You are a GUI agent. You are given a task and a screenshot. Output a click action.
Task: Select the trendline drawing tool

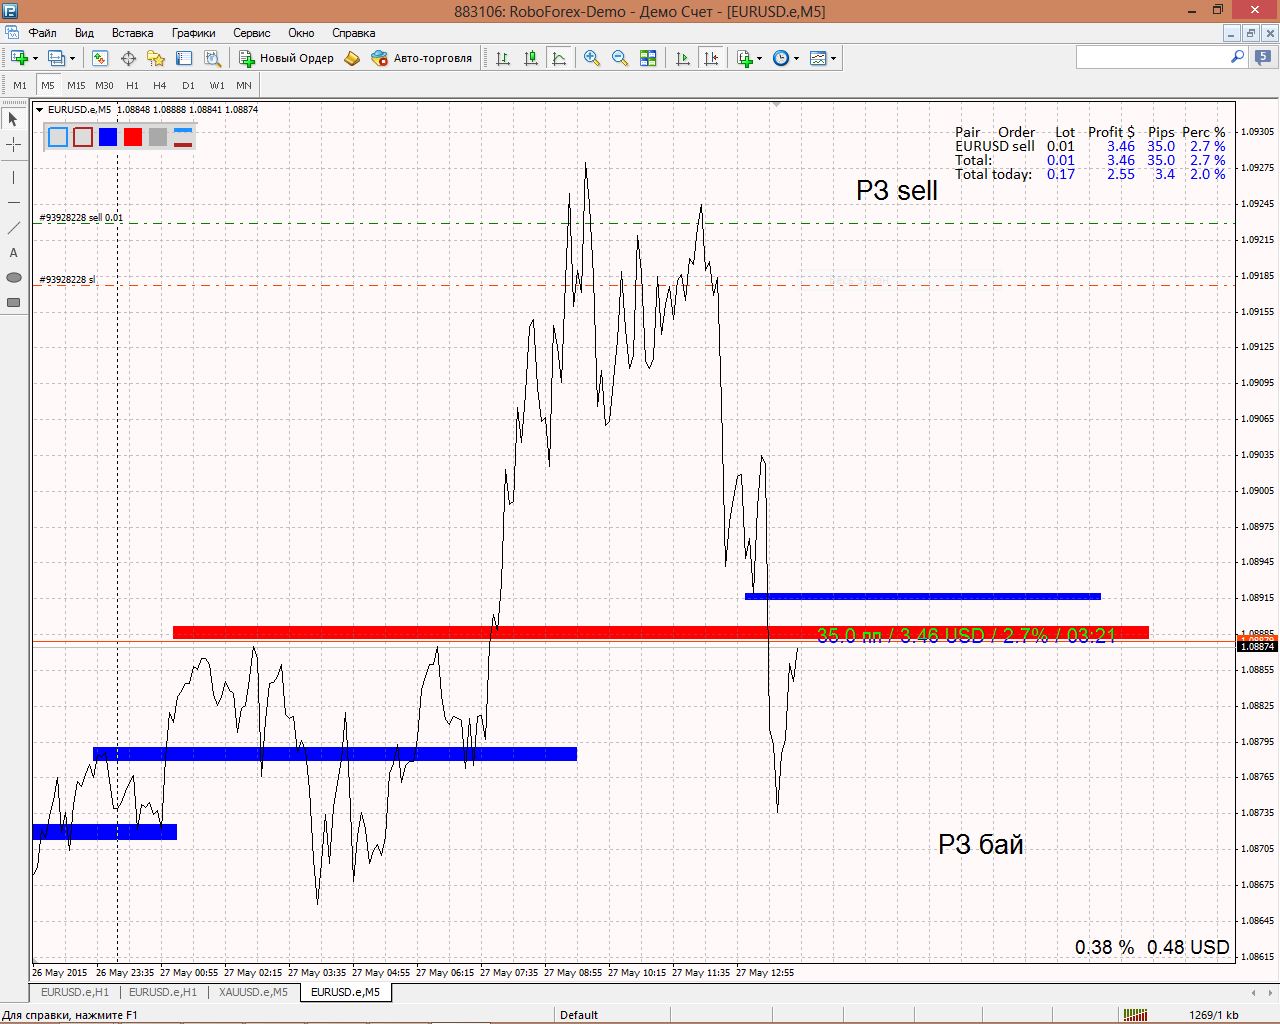14,228
